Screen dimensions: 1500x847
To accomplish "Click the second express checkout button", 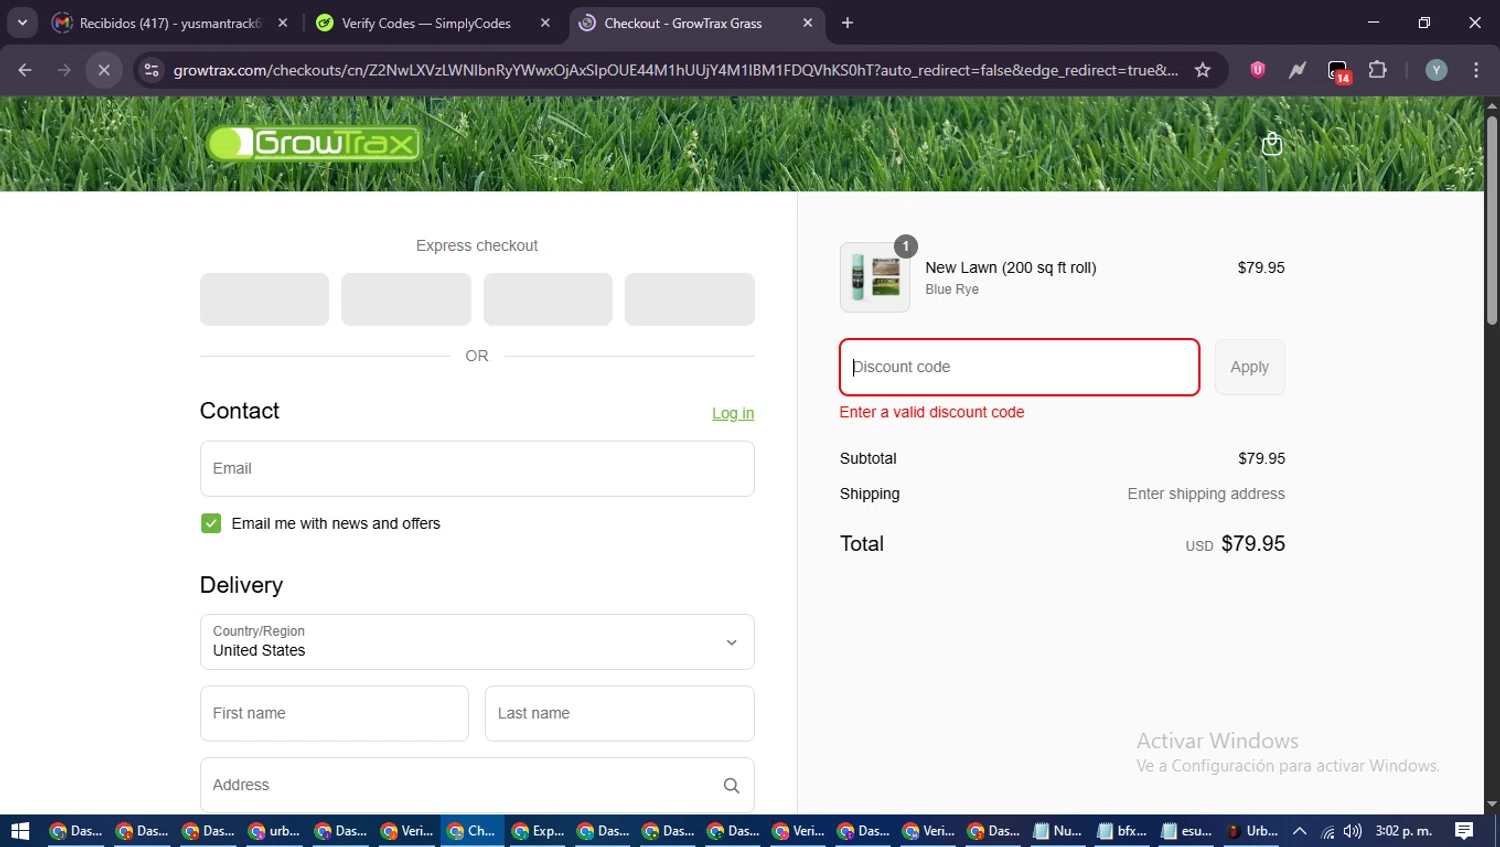I will click(406, 299).
